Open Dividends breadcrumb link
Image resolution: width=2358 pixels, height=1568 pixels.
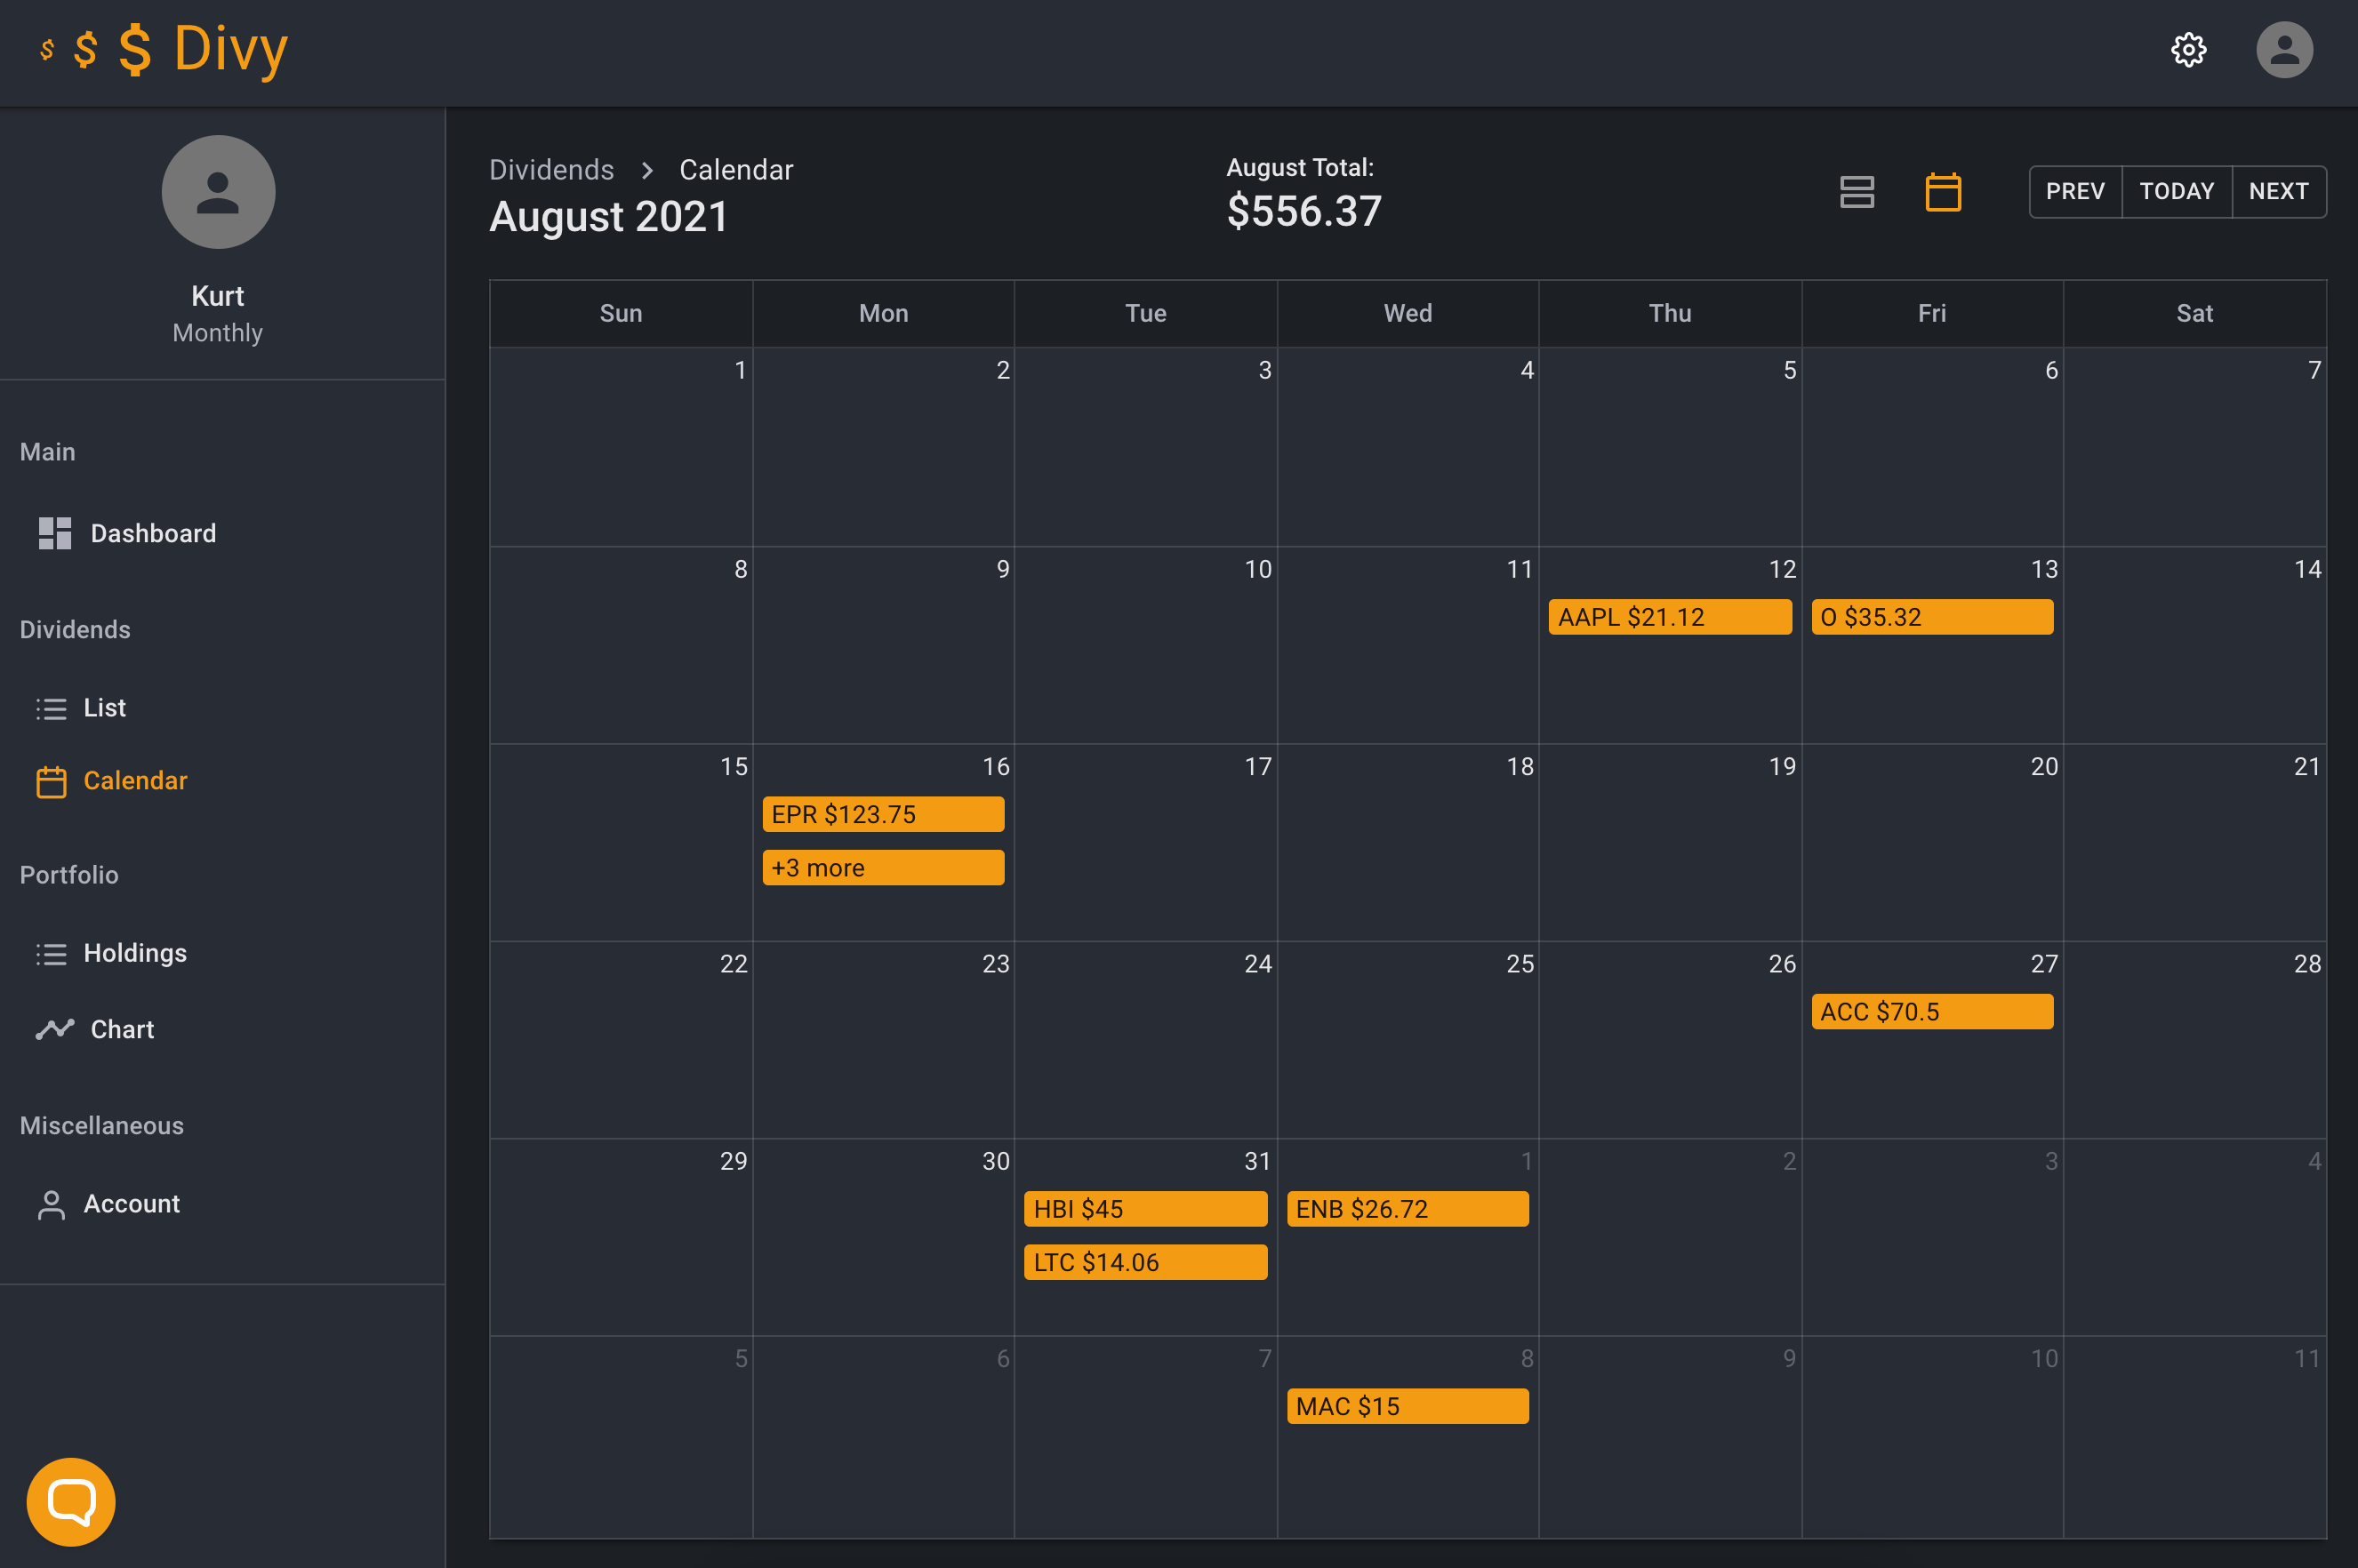click(552, 170)
